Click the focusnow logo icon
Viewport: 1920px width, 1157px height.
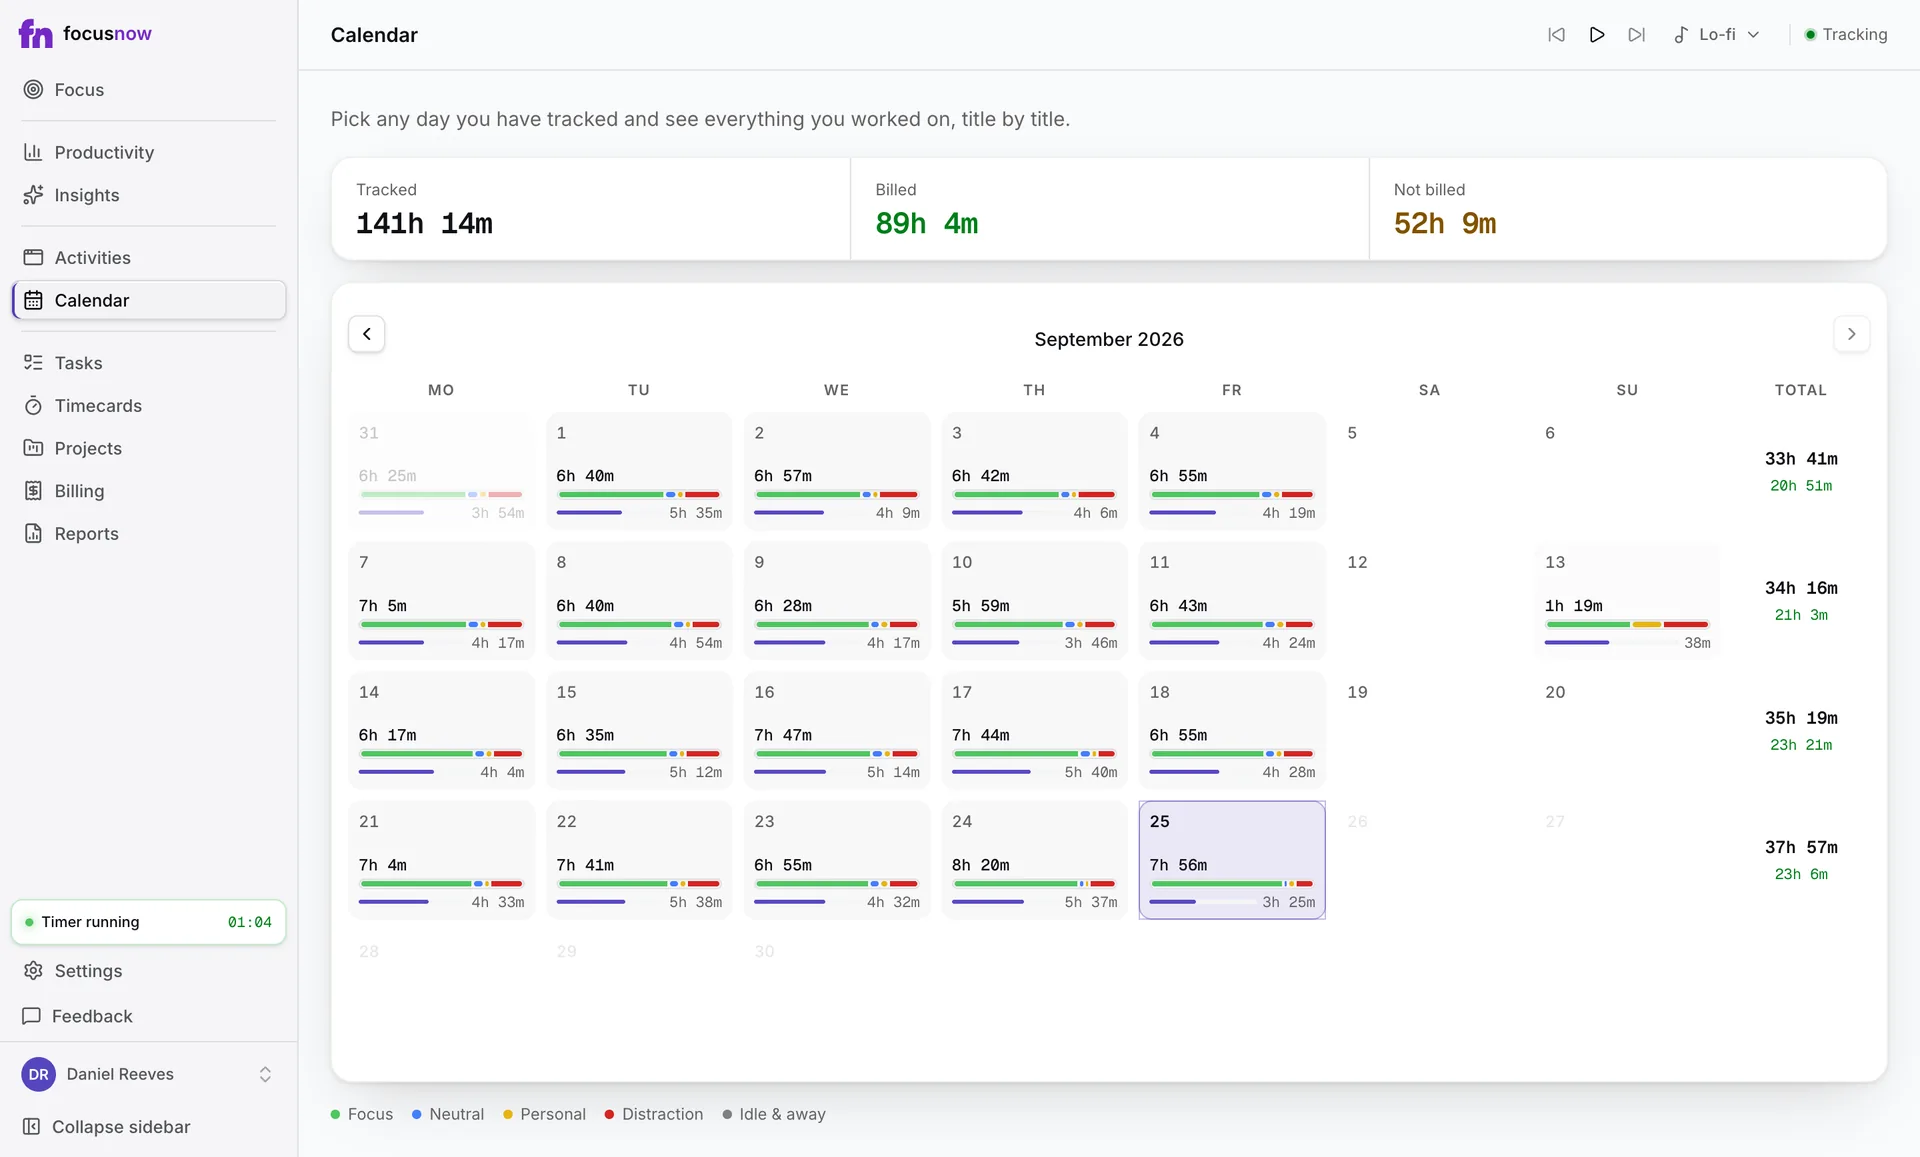click(x=35, y=34)
